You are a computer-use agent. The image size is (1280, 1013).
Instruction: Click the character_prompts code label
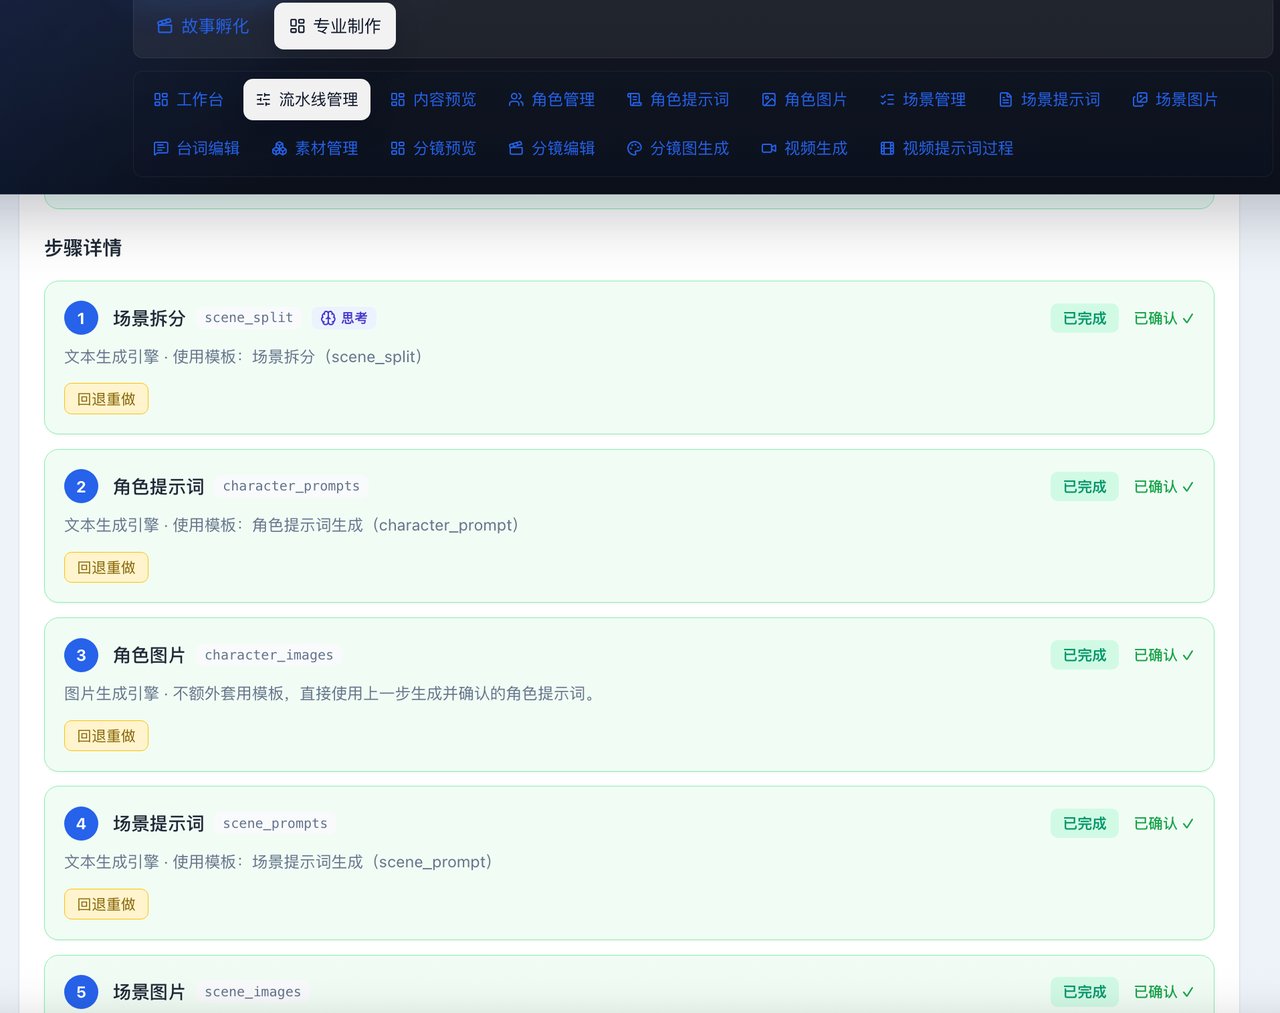click(x=291, y=486)
